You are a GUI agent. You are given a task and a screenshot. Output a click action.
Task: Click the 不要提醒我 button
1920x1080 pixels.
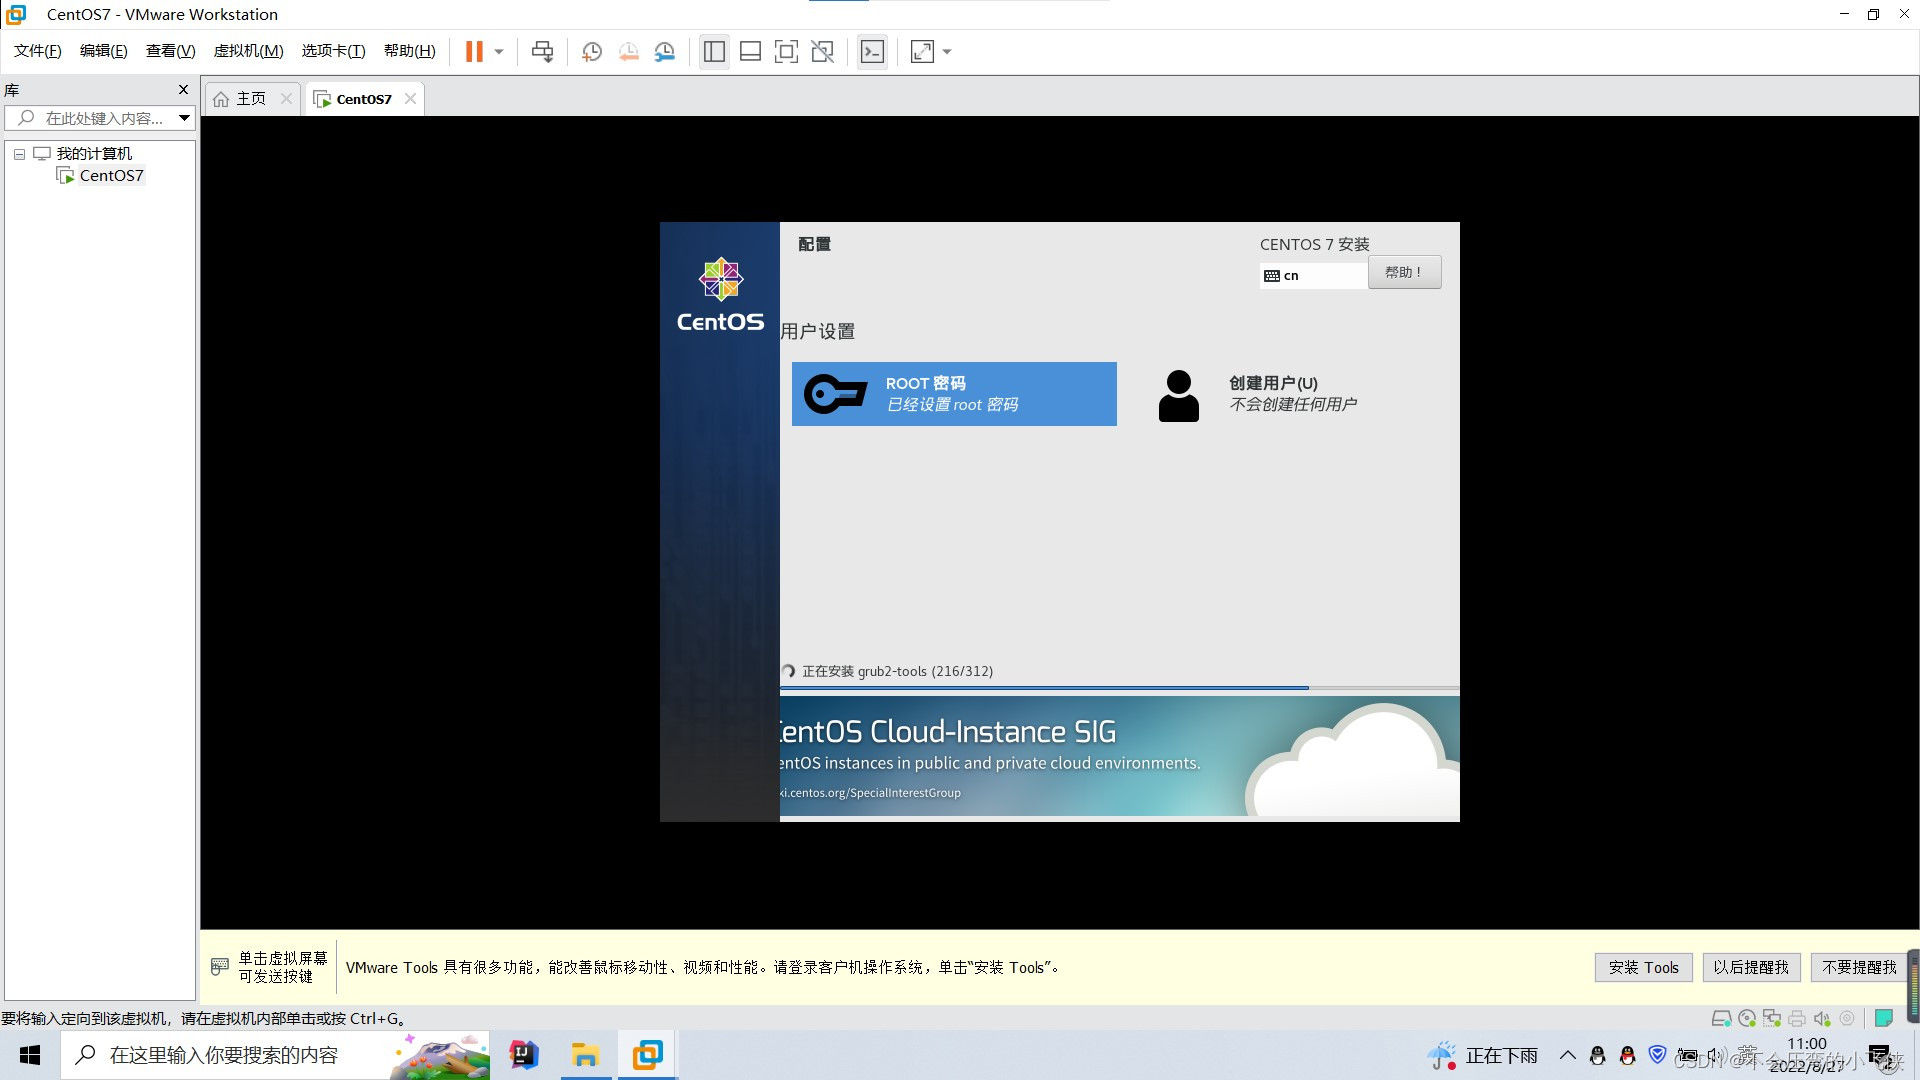click(x=1859, y=967)
